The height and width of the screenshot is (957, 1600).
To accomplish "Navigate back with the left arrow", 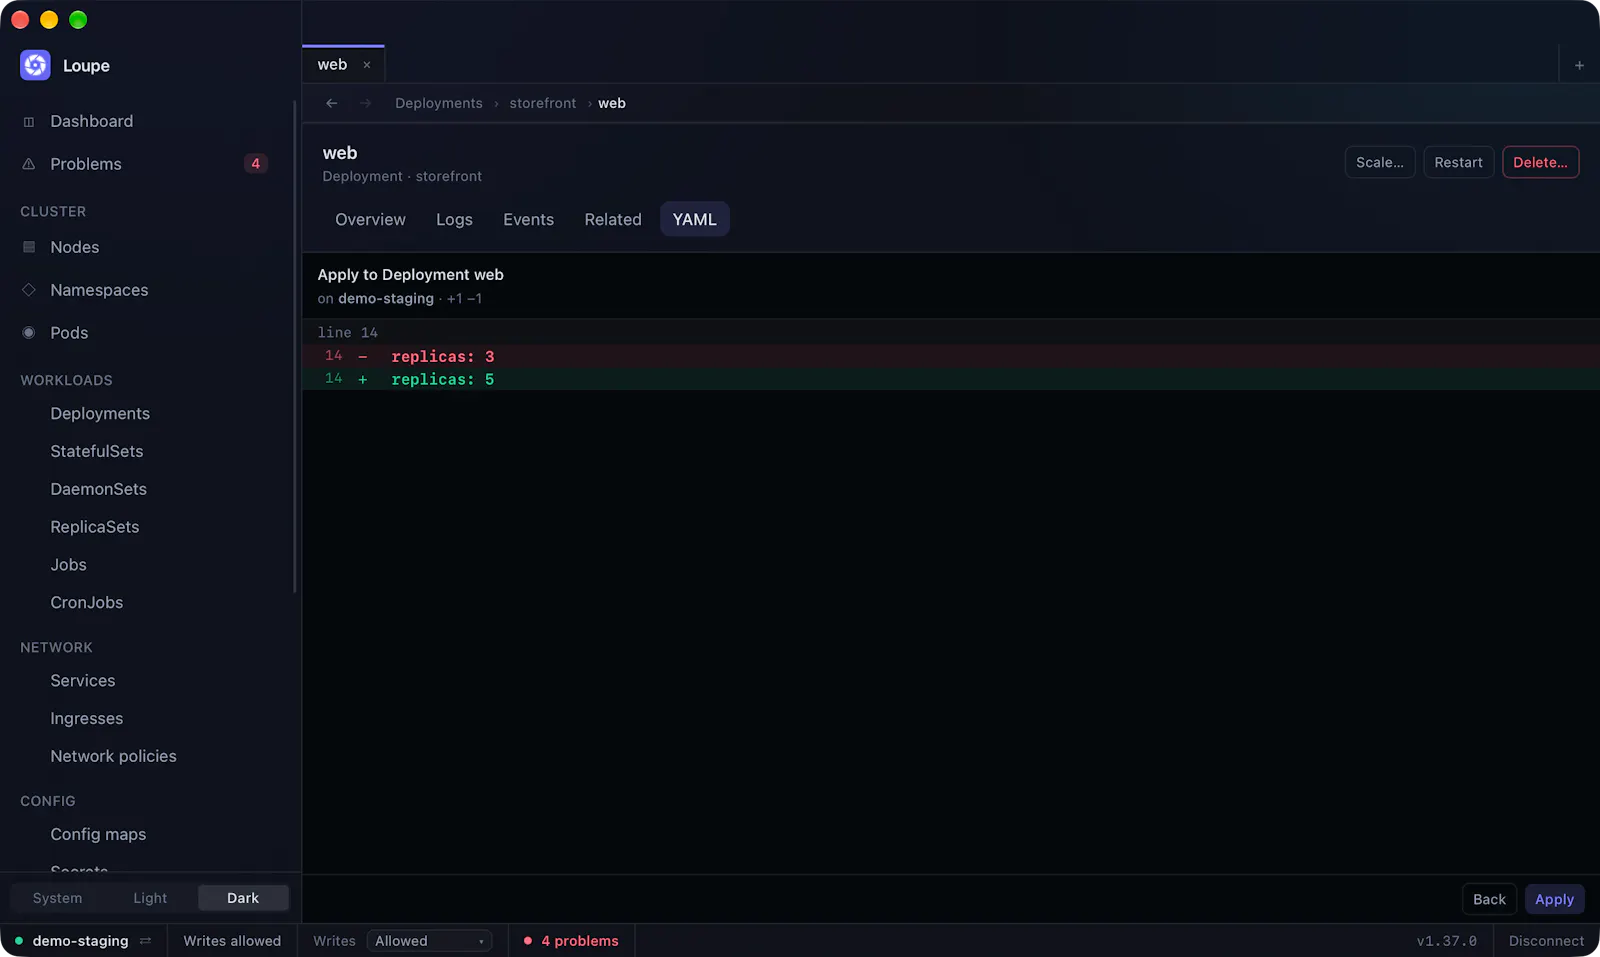I will pos(332,103).
